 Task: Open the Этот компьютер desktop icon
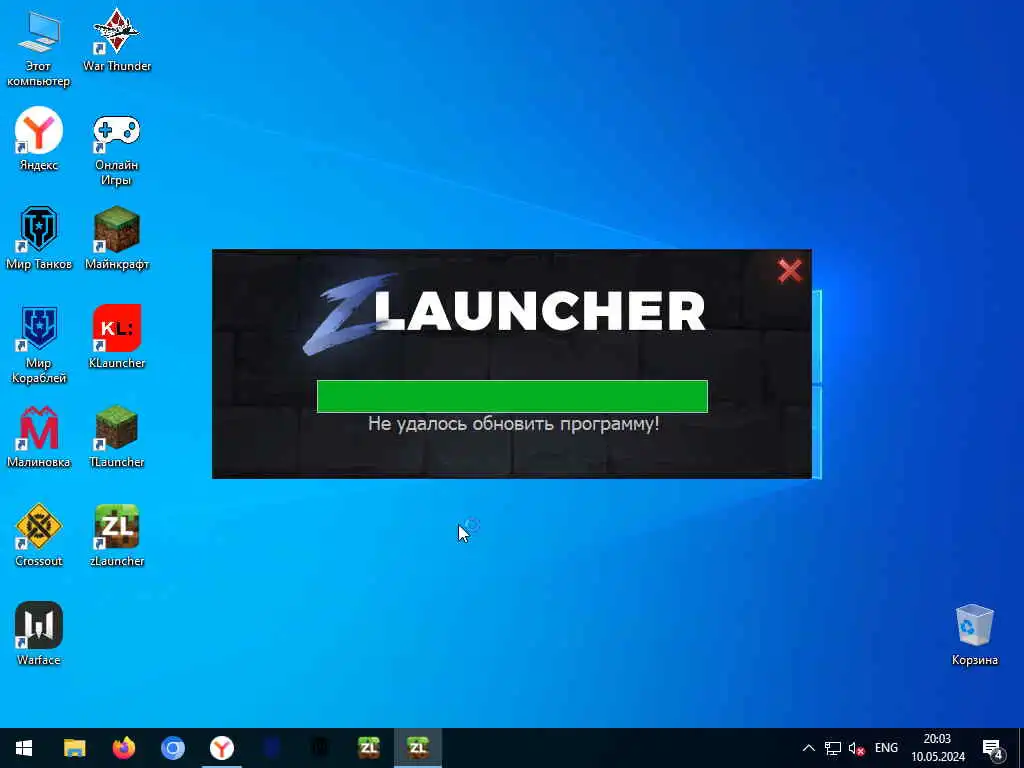39,49
